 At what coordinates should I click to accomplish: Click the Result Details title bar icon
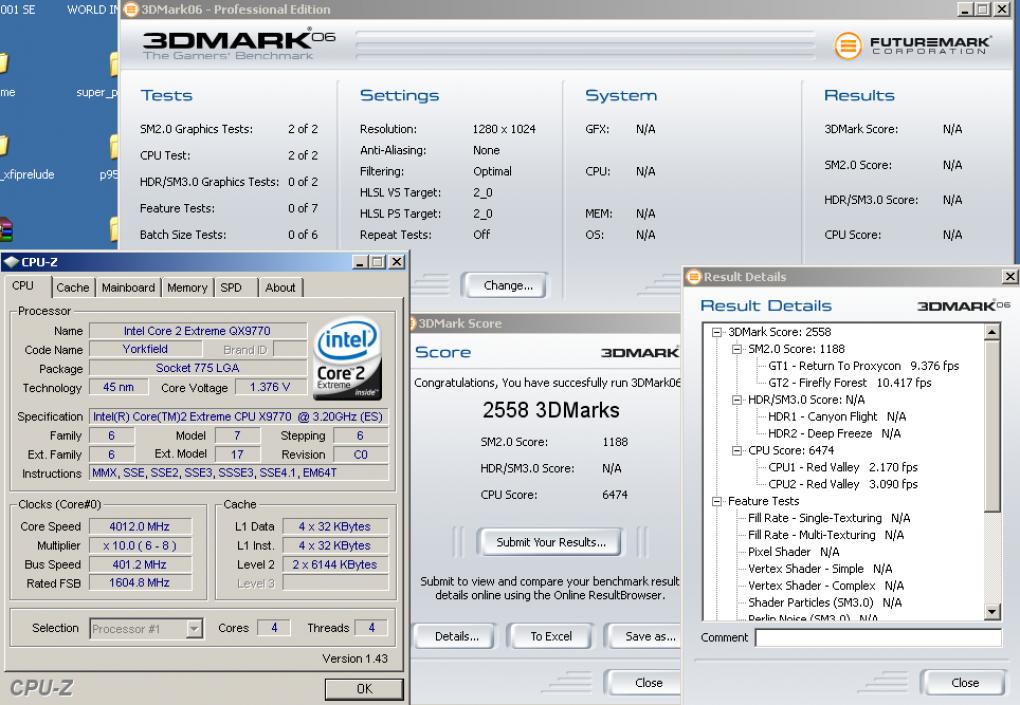693,277
